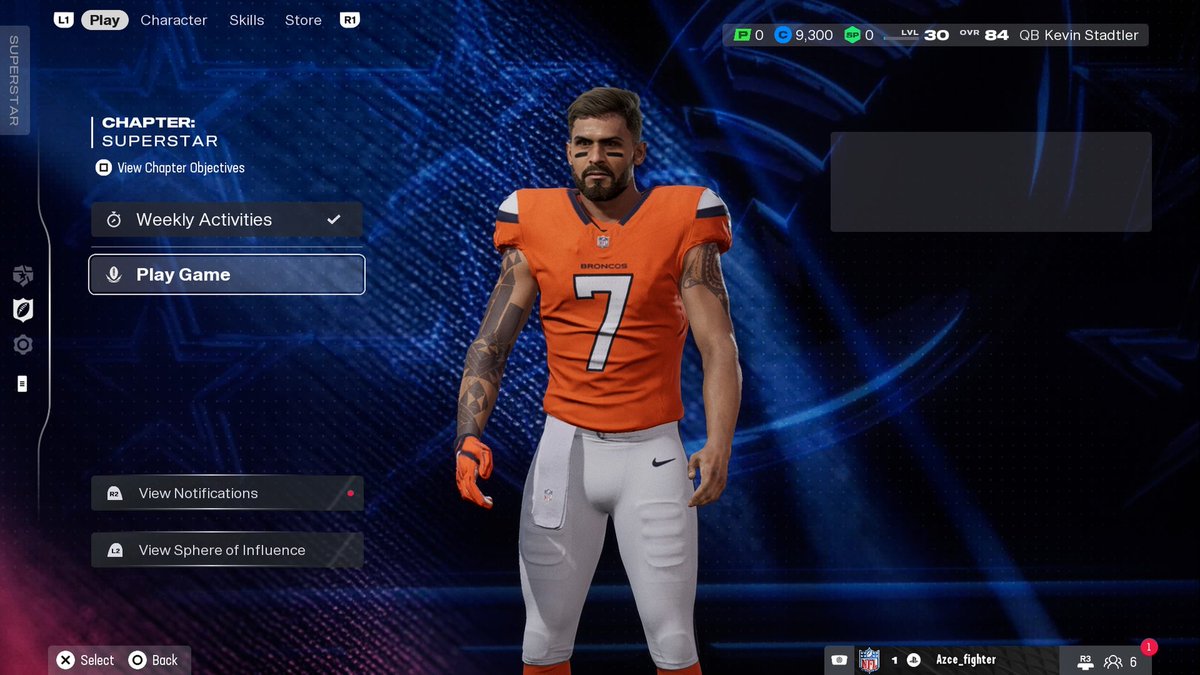Switch to the Character tab
This screenshot has width=1200, height=675.
pyautogui.click(x=174, y=20)
